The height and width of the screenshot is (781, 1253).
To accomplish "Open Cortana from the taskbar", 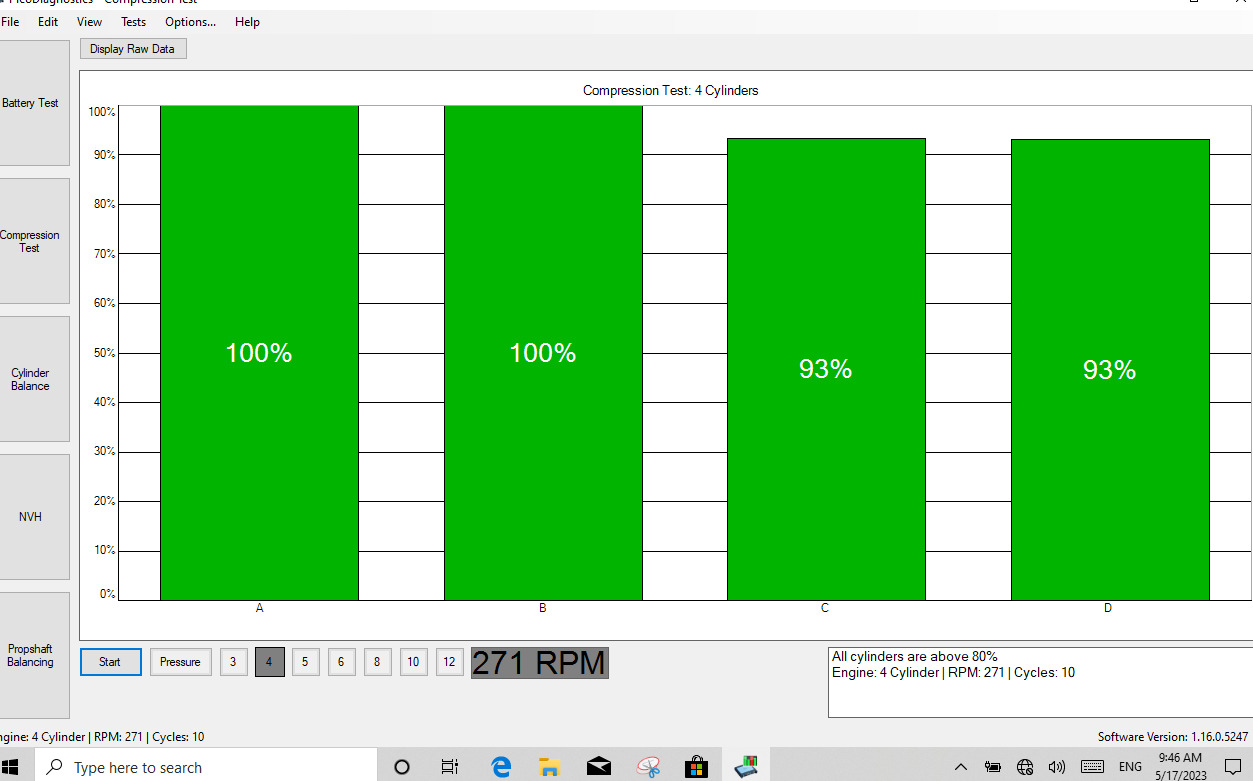I will (x=402, y=767).
